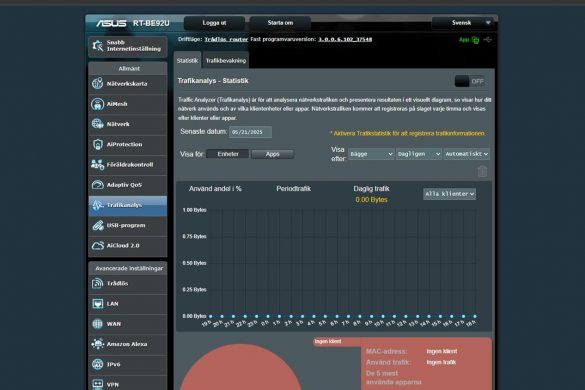Click the Amazon Alexa icon

click(98, 344)
